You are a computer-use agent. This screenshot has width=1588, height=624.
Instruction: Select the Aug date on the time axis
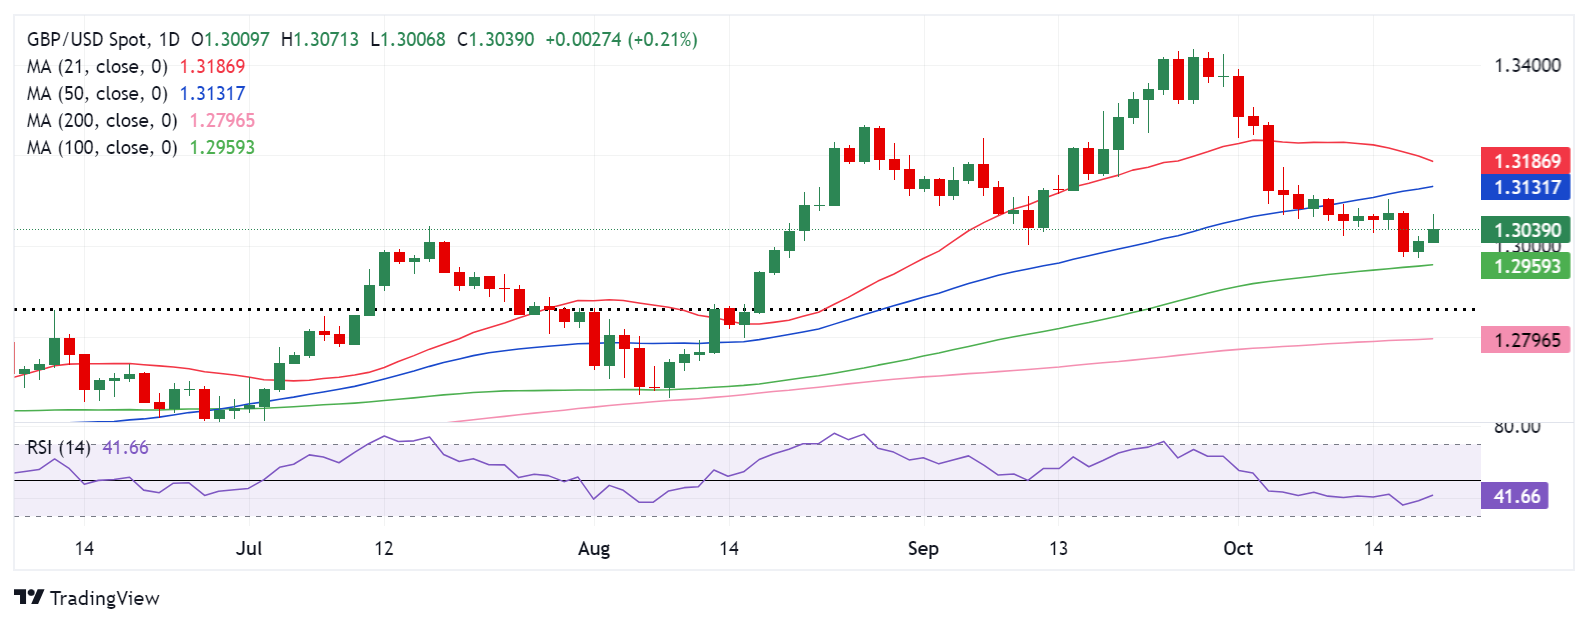pyautogui.click(x=594, y=548)
